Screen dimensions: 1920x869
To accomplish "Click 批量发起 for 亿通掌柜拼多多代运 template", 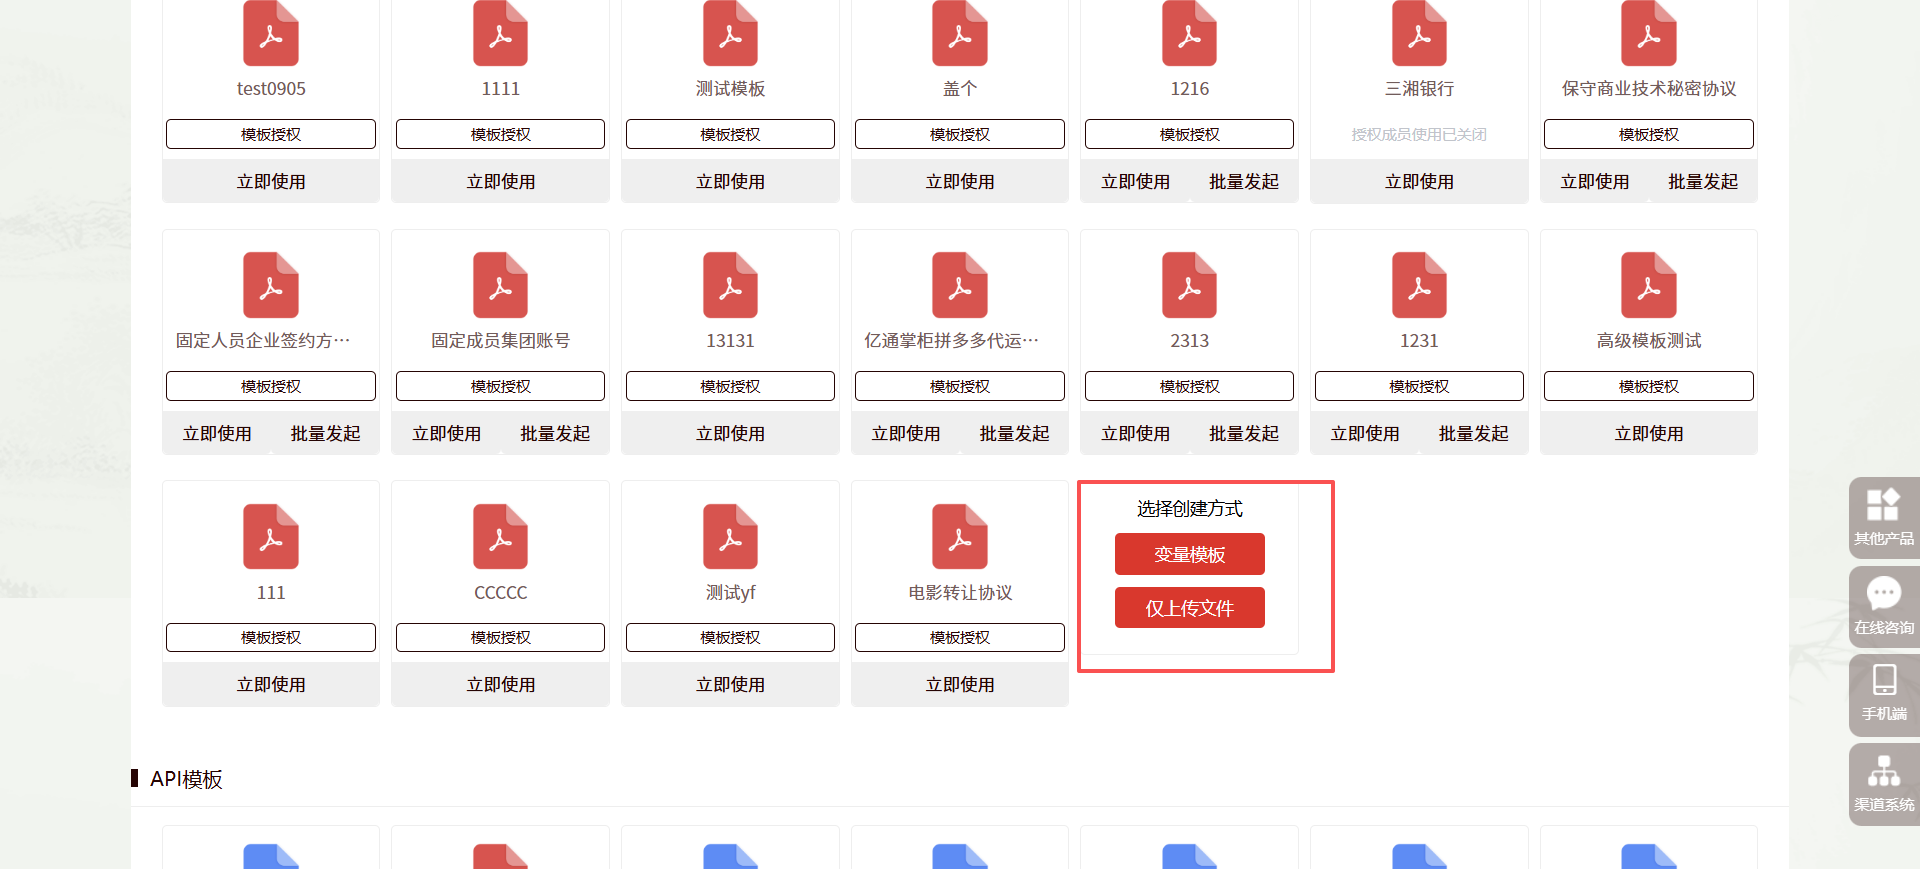I will [1014, 434].
